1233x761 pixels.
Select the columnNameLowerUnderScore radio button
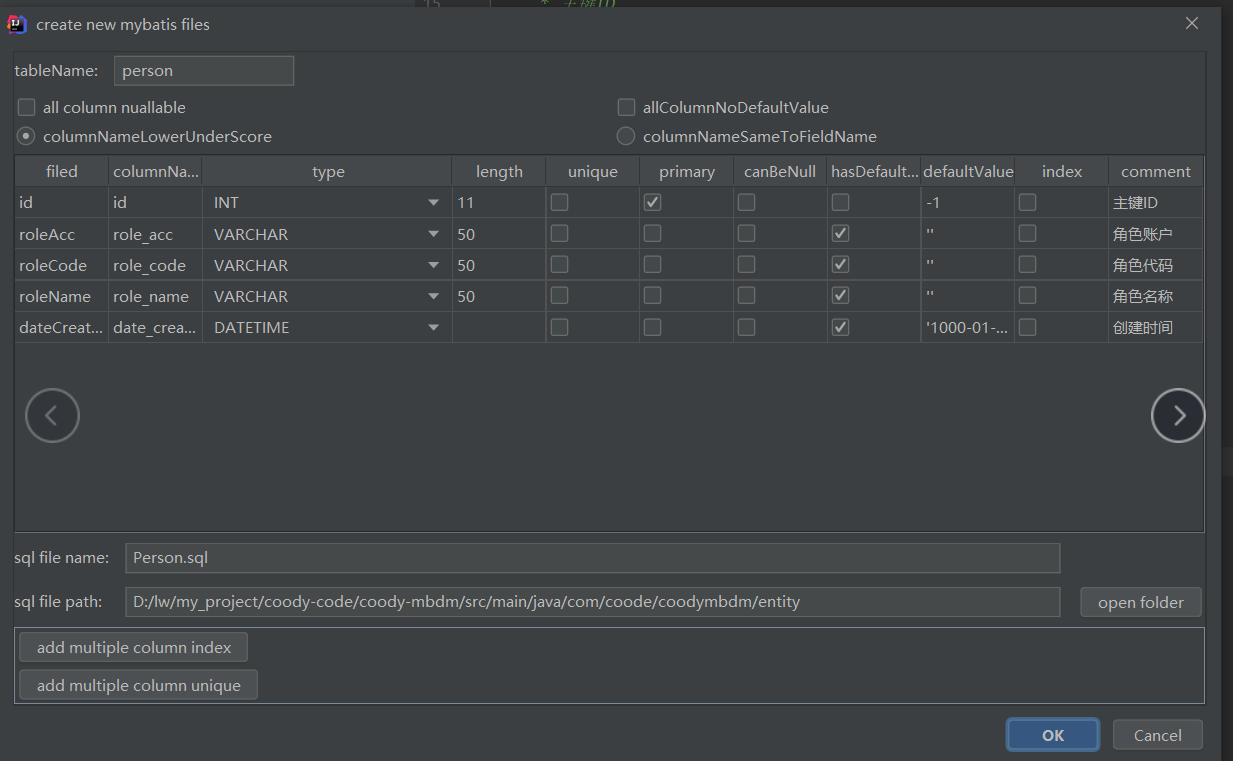coord(26,136)
